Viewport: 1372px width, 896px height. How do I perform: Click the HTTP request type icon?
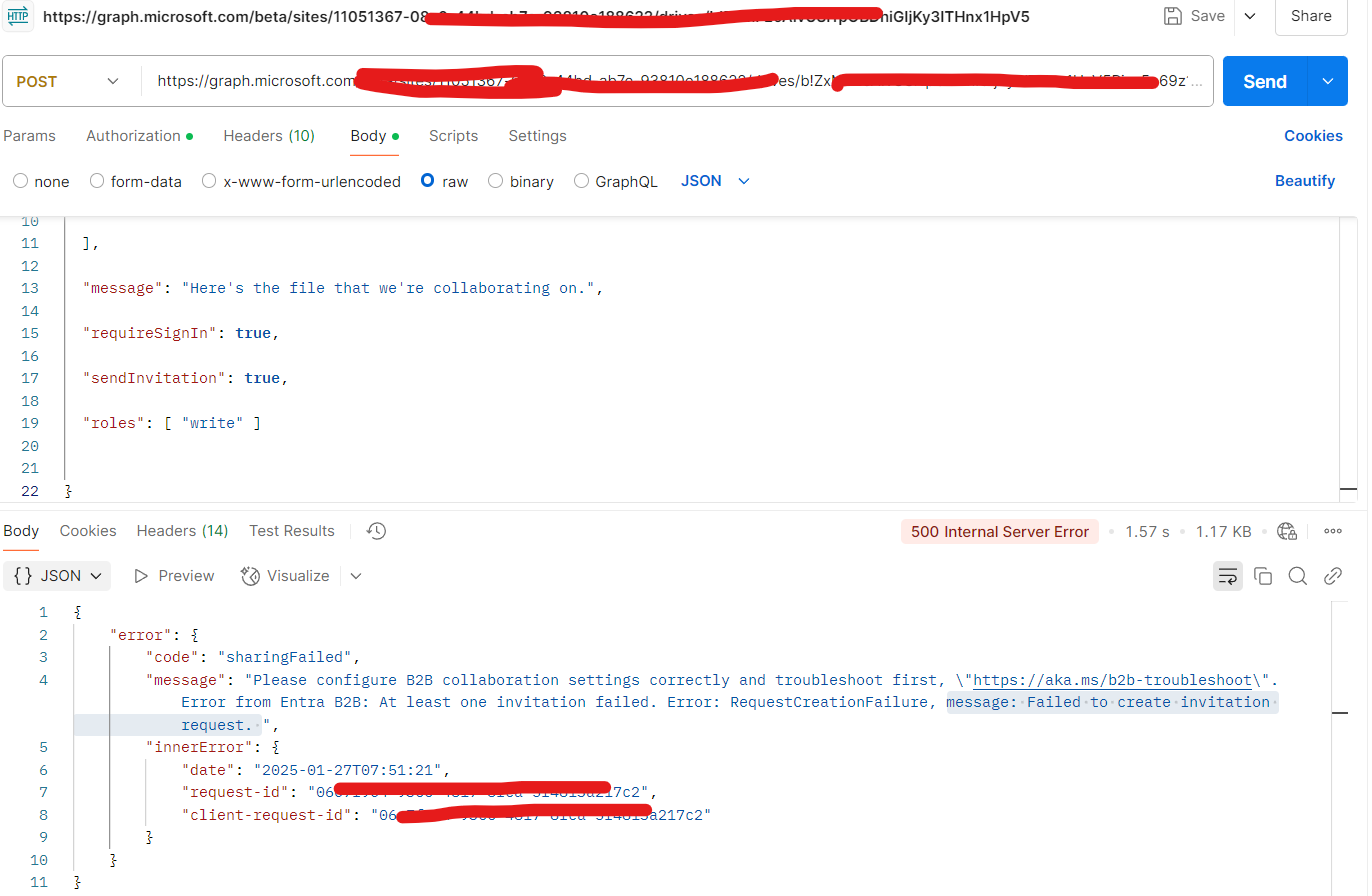(18, 16)
